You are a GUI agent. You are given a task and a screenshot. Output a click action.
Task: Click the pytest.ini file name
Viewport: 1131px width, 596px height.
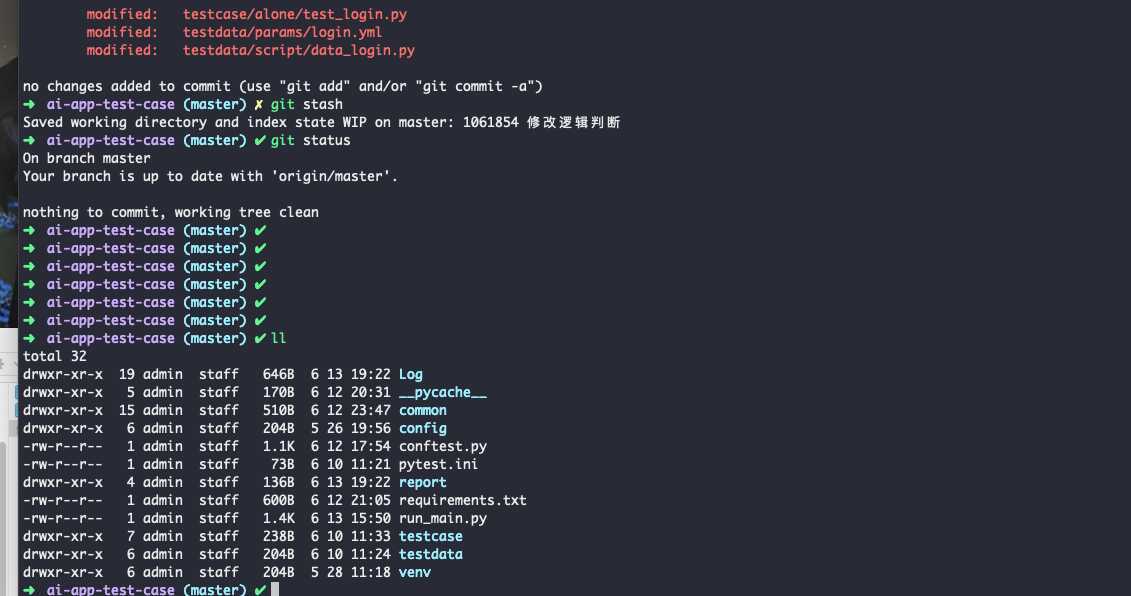[x=439, y=465]
